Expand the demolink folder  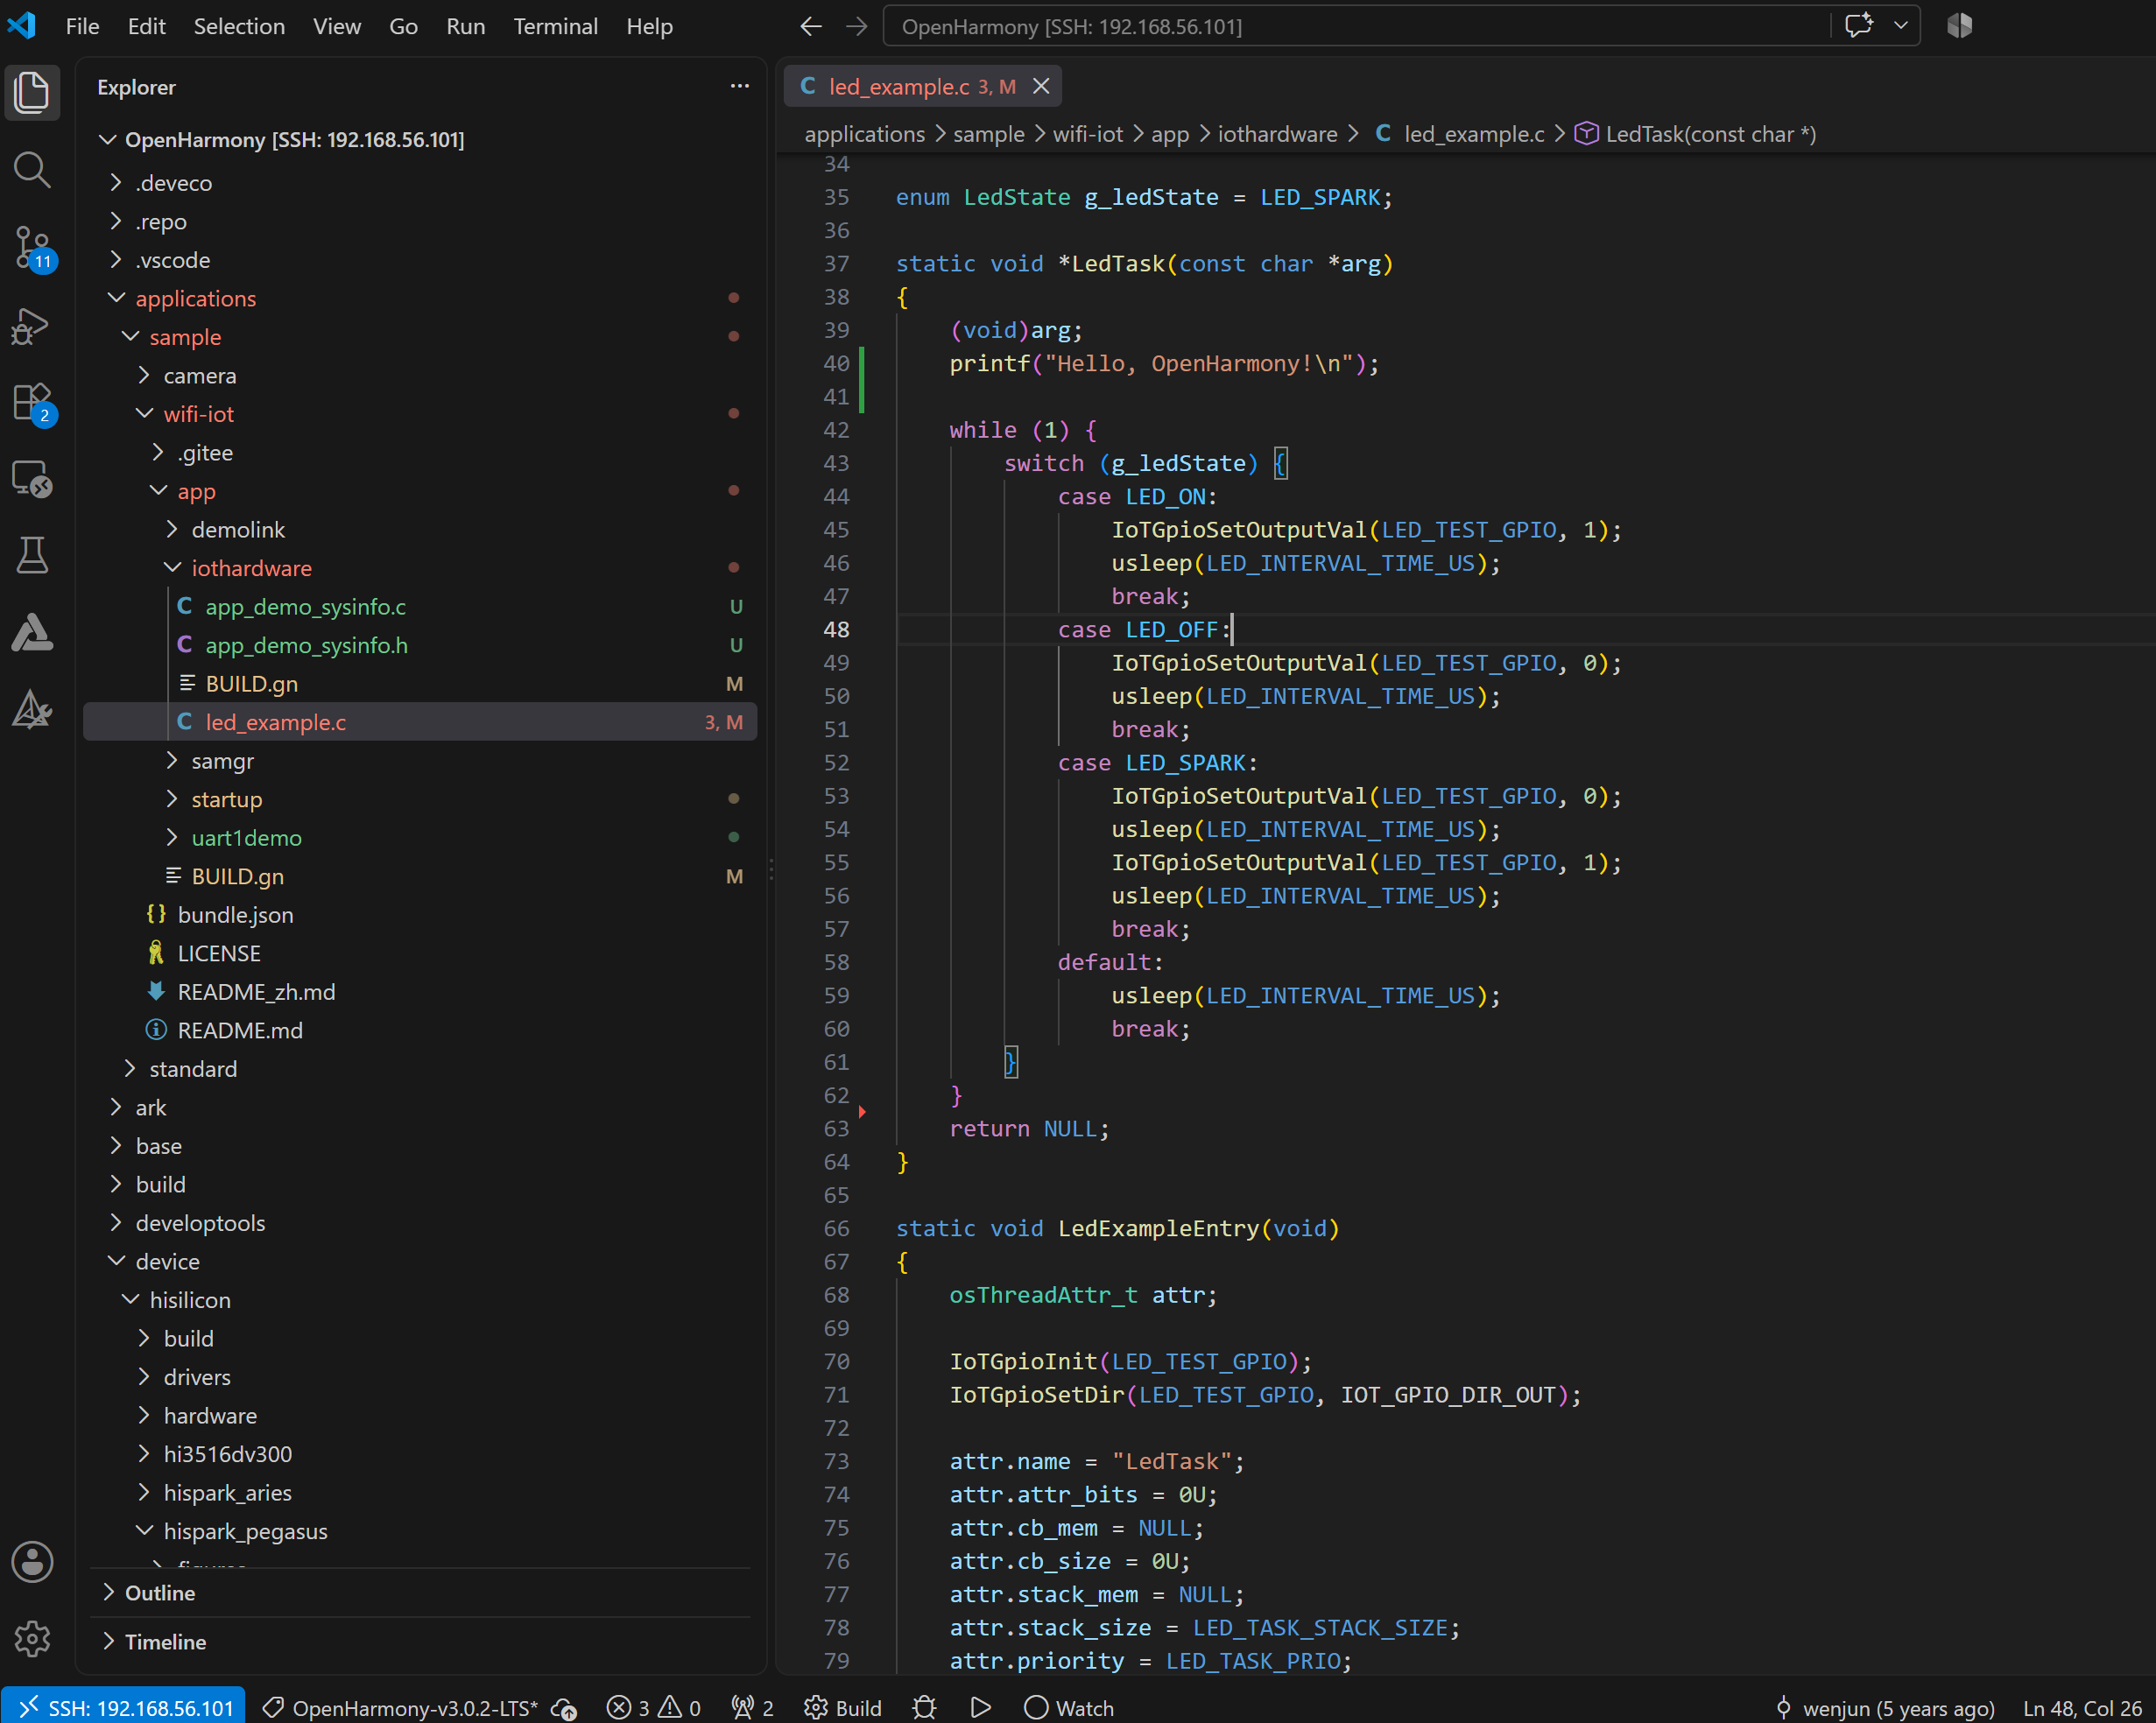(x=420, y=529)
